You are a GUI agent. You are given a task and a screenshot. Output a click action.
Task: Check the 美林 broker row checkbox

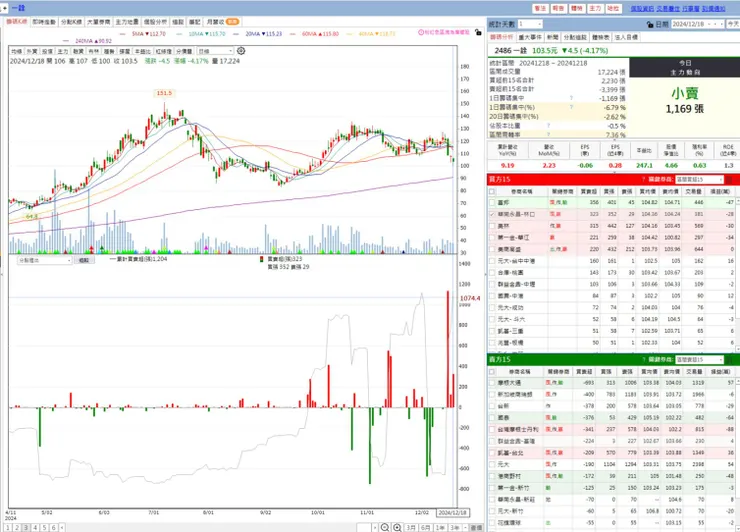(x=492, y=226)
